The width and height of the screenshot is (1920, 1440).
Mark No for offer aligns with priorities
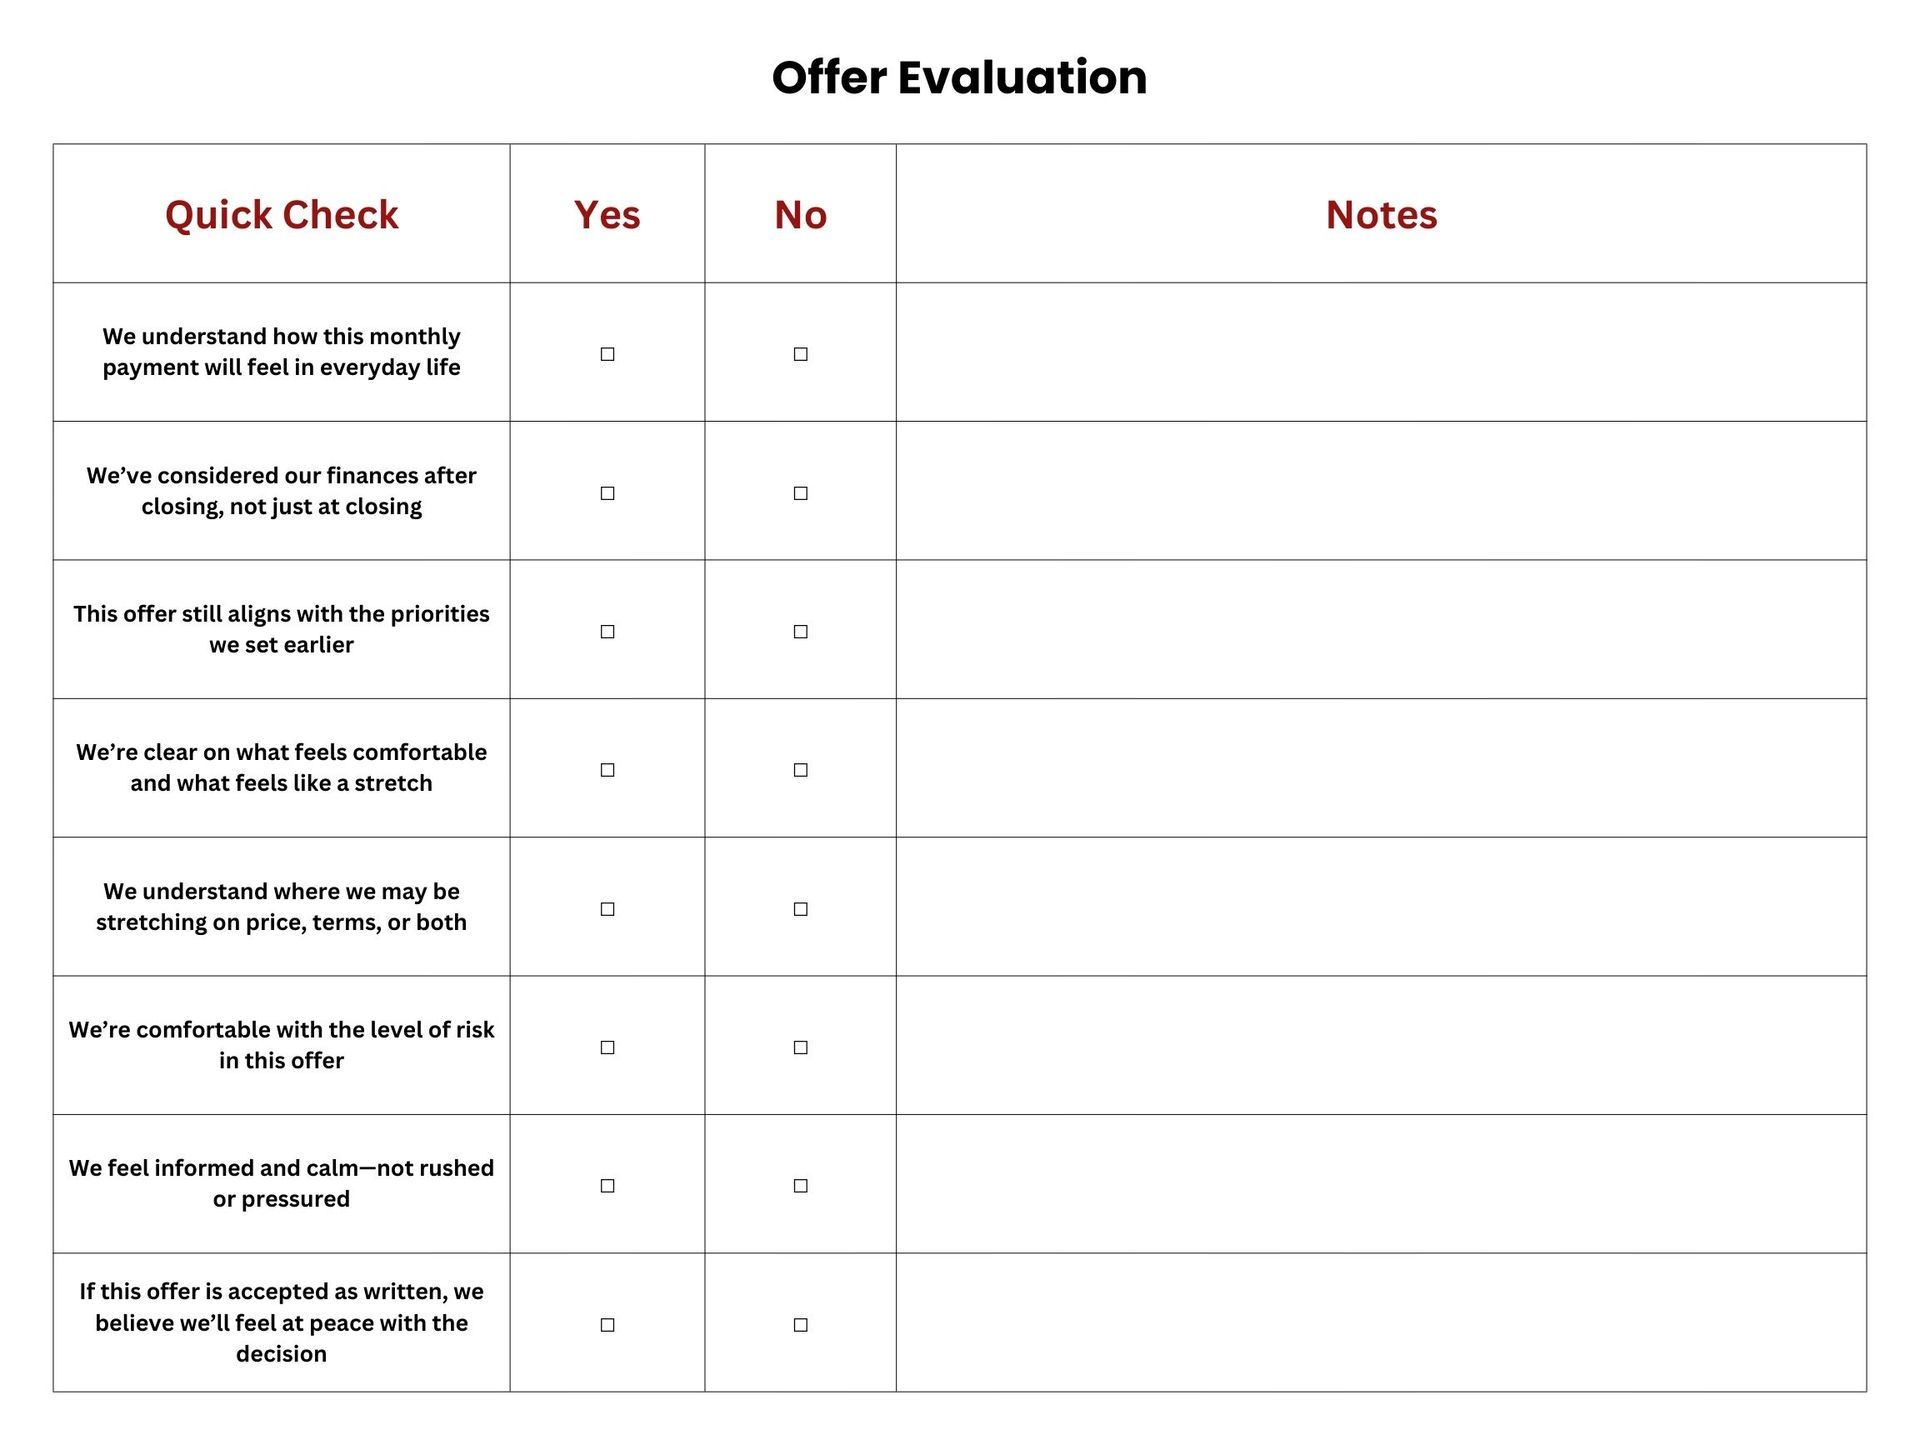[x=800, y=631]
